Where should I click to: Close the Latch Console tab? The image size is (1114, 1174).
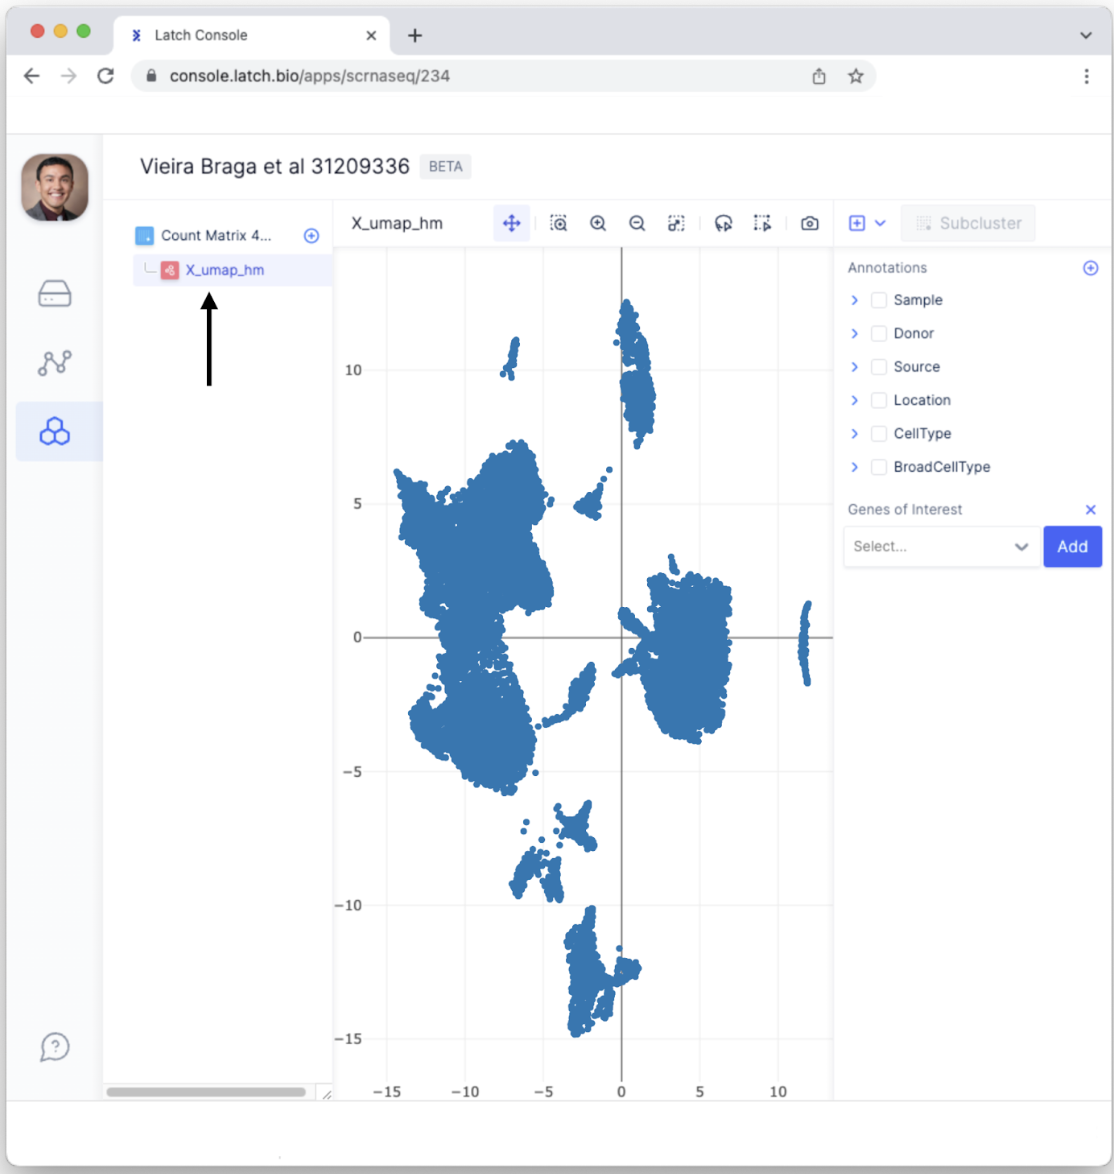371,35
